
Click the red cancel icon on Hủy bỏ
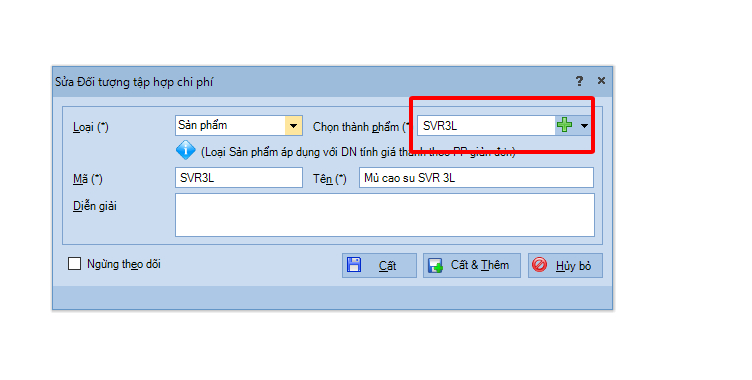(x=540, y=264)
